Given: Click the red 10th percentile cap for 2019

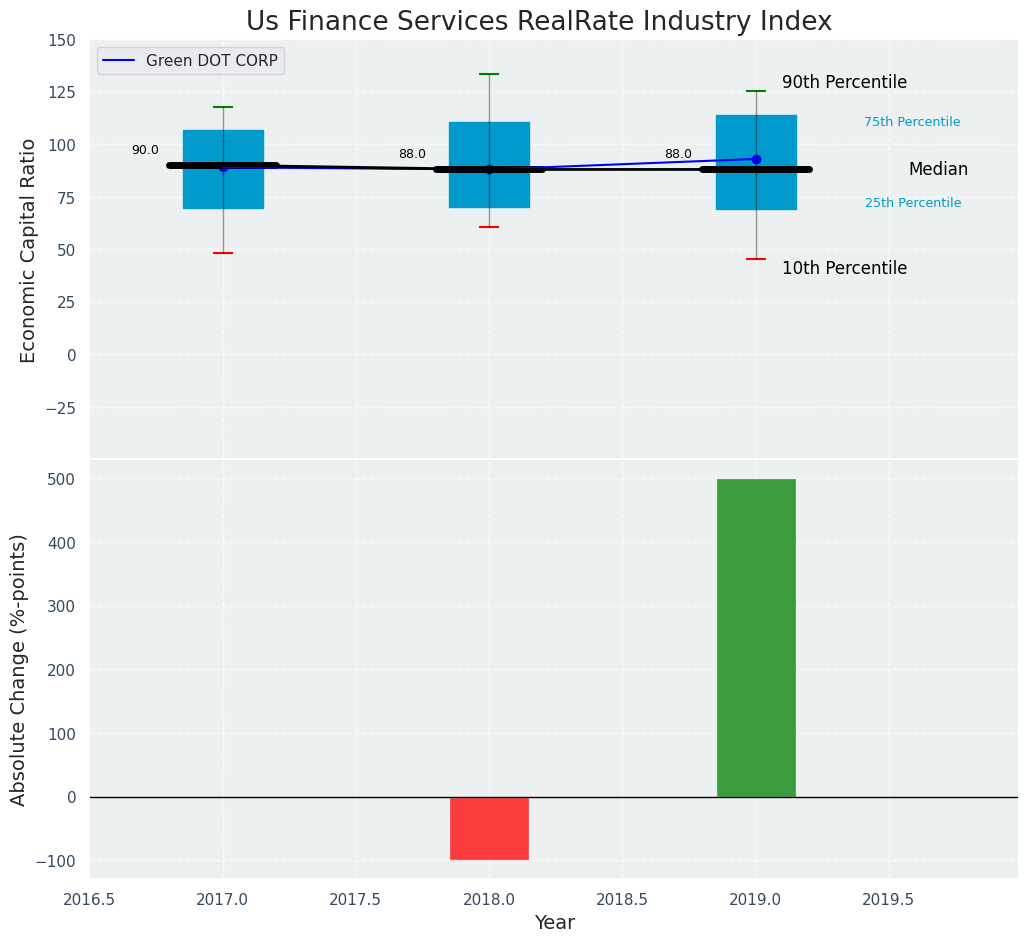Looking at the screenshot, I should coord(756,259).
